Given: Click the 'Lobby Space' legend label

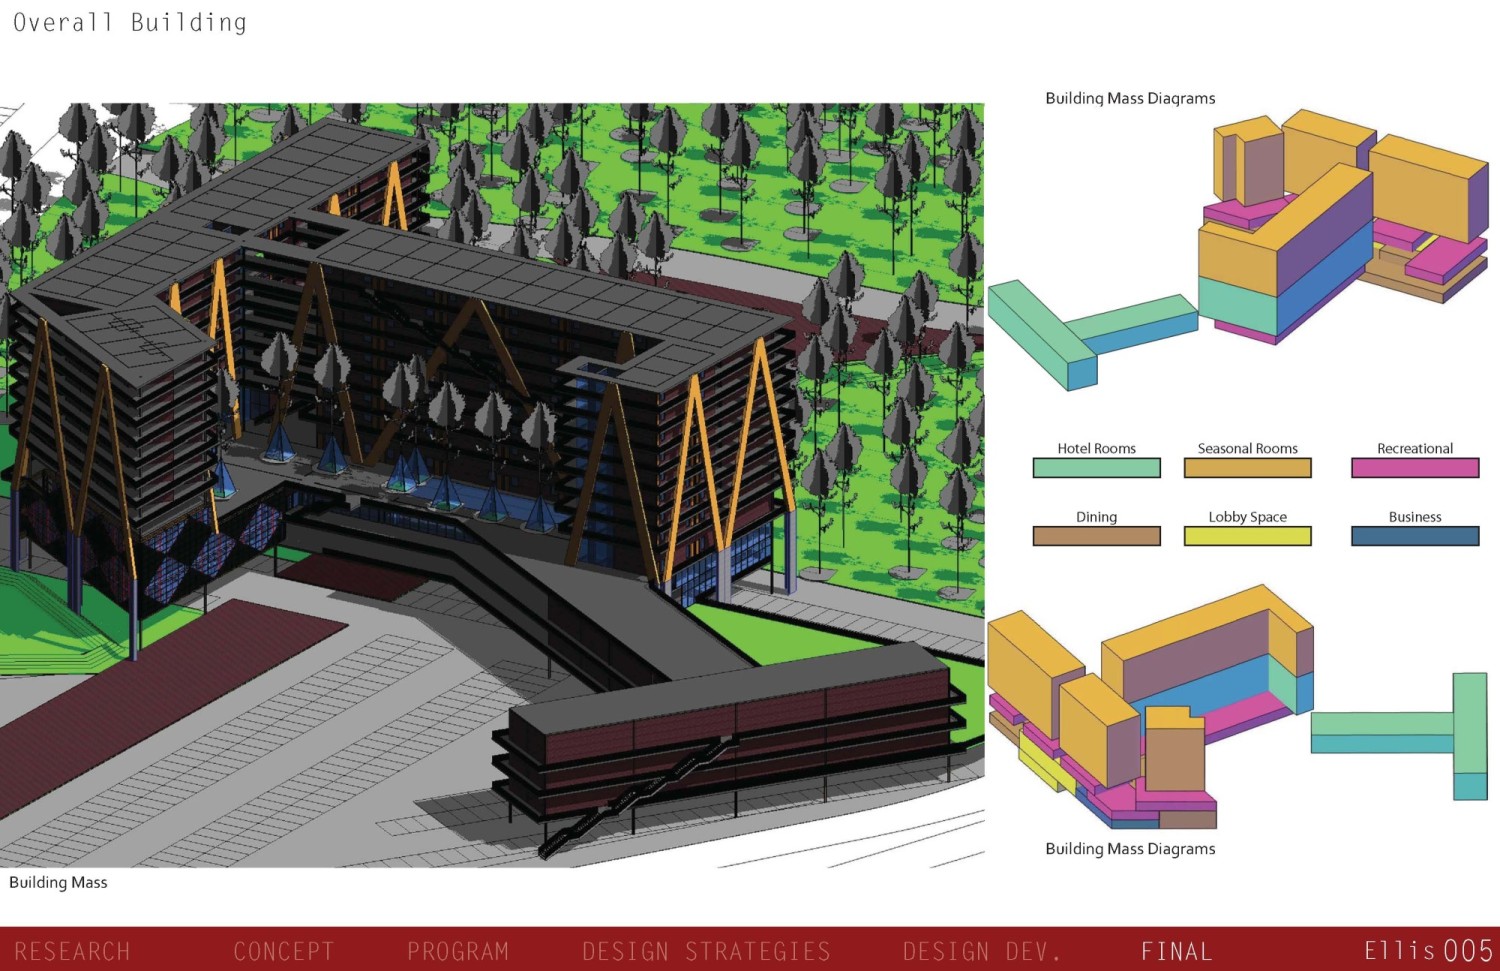Looking at the screenshot, I should coord(1247,517).
